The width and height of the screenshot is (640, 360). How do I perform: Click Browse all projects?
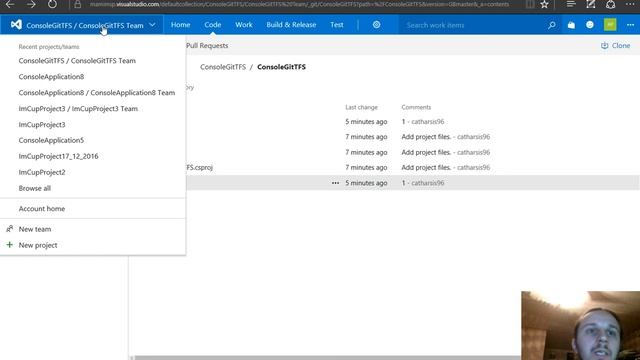pos(35,188)
